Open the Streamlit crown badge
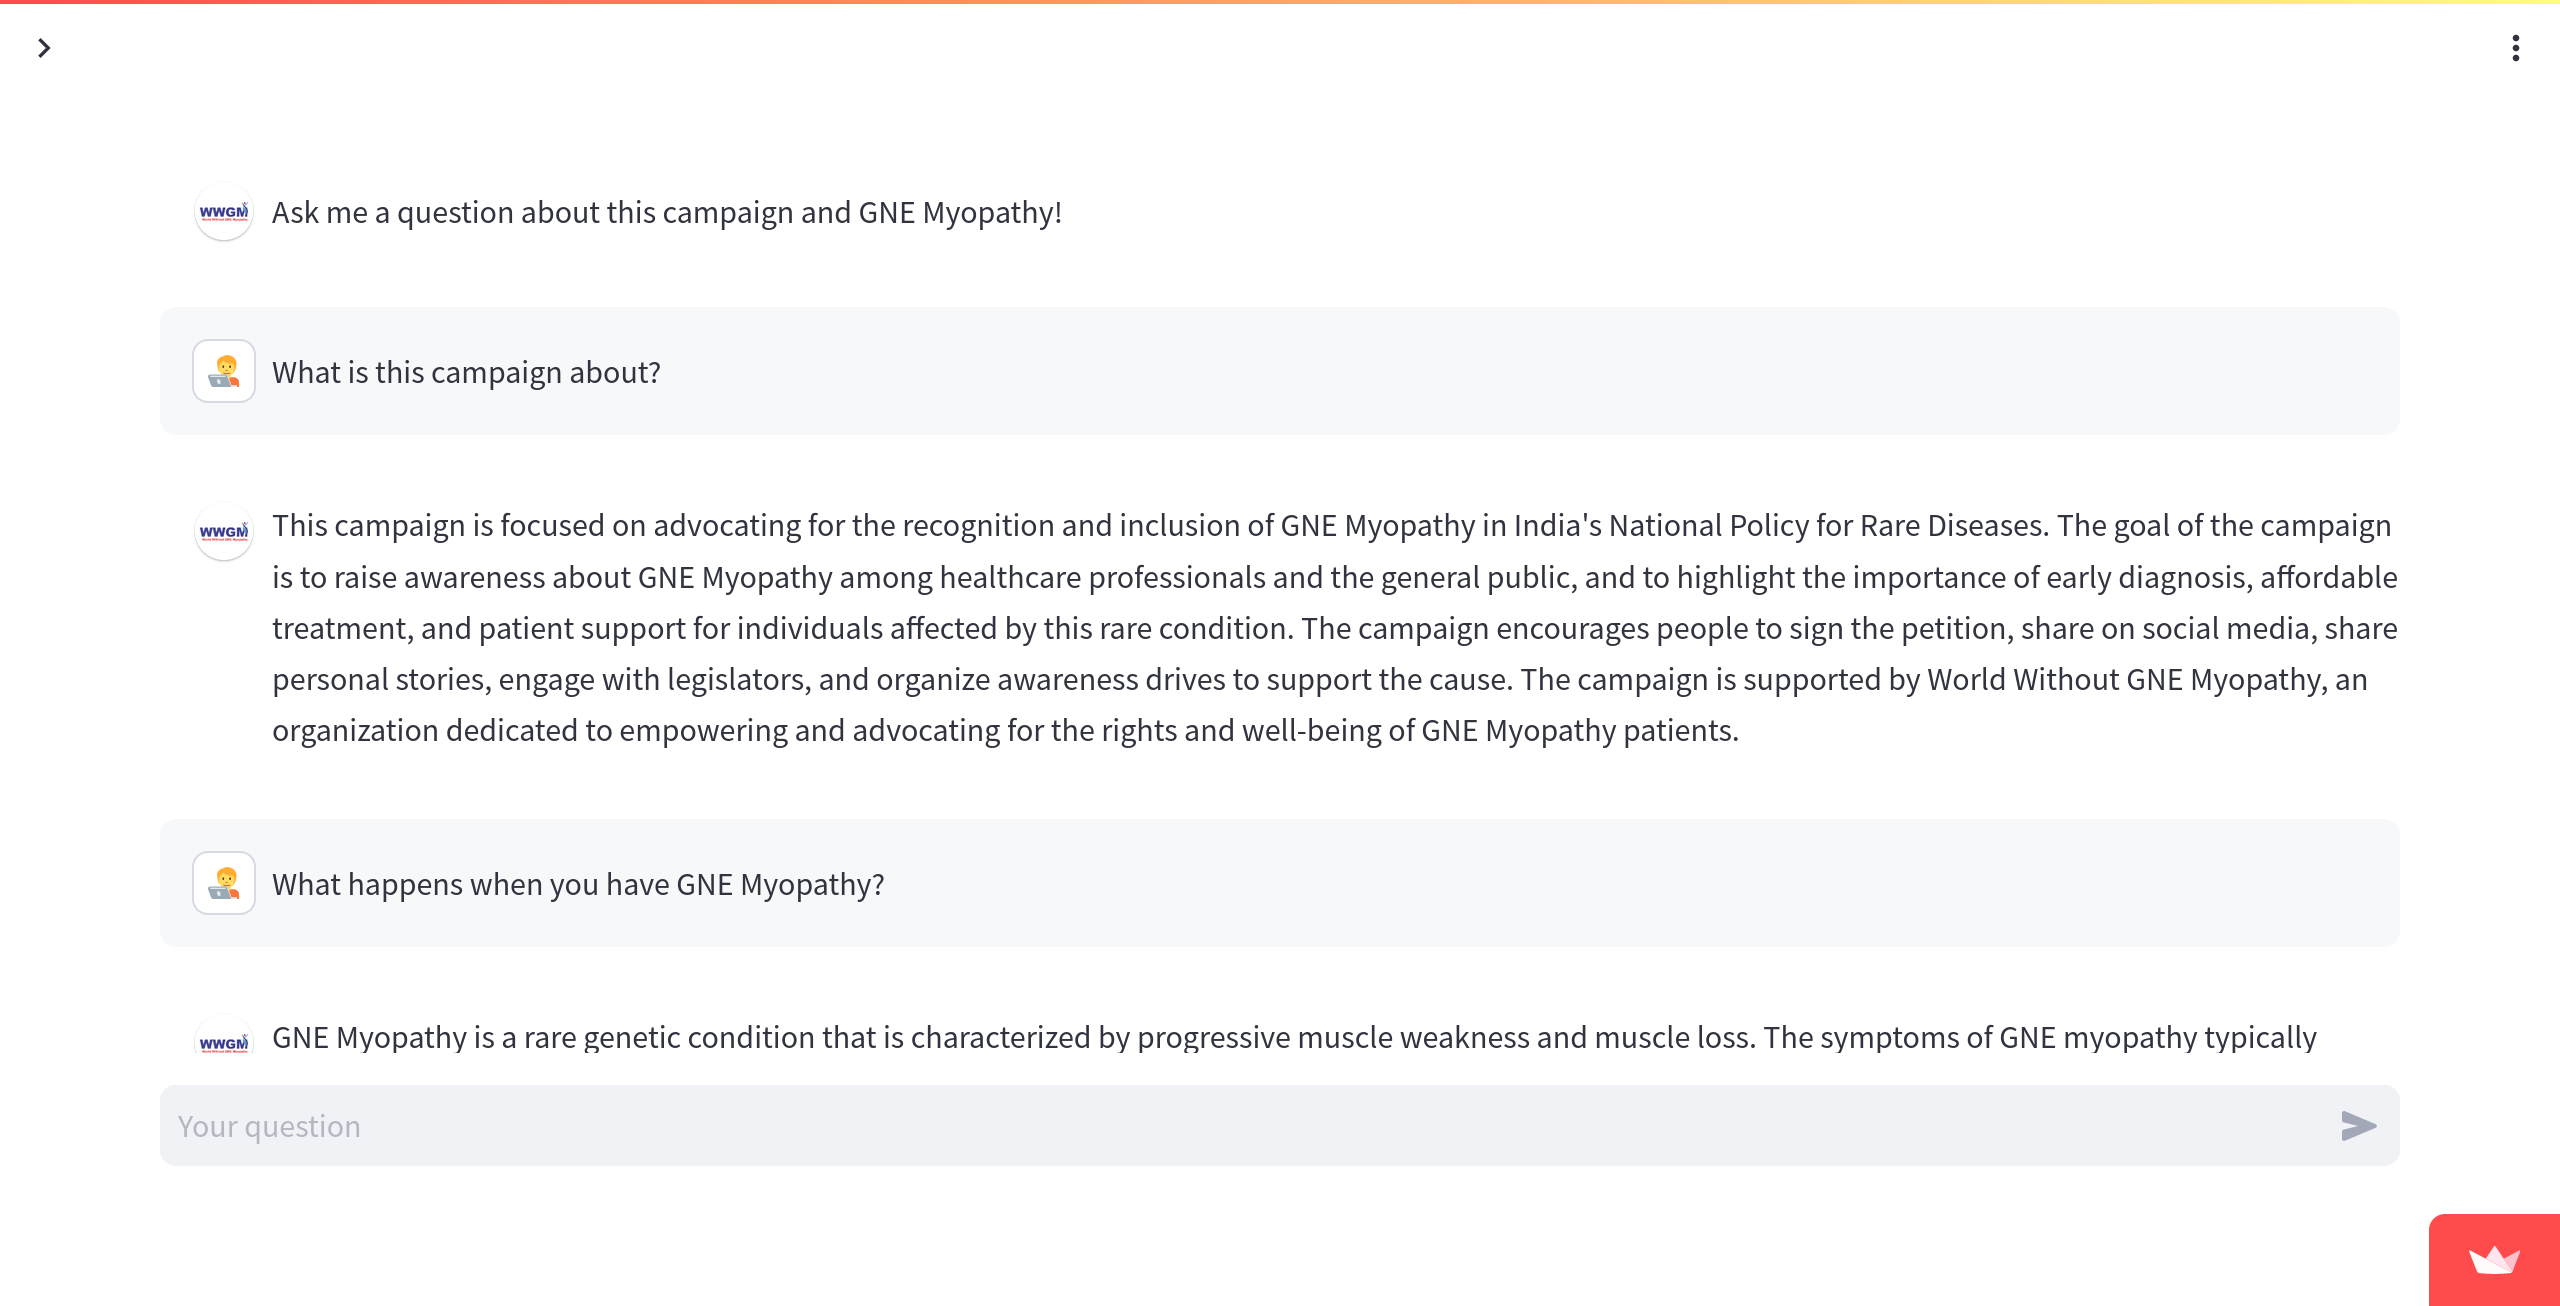 click(x=2494, y=1260)
